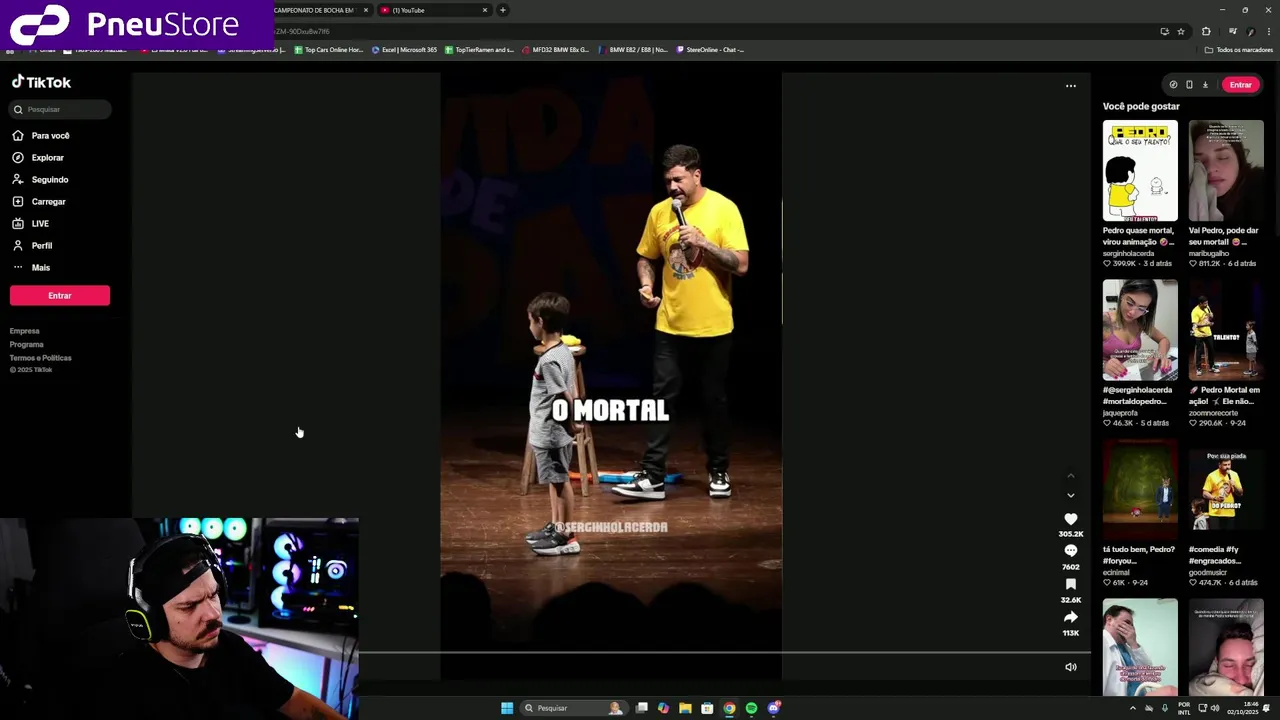Show hidden system tray icons
The height and width of the screenshot is (720, 1280).
pyautogui.click(x=1133, y=708)
